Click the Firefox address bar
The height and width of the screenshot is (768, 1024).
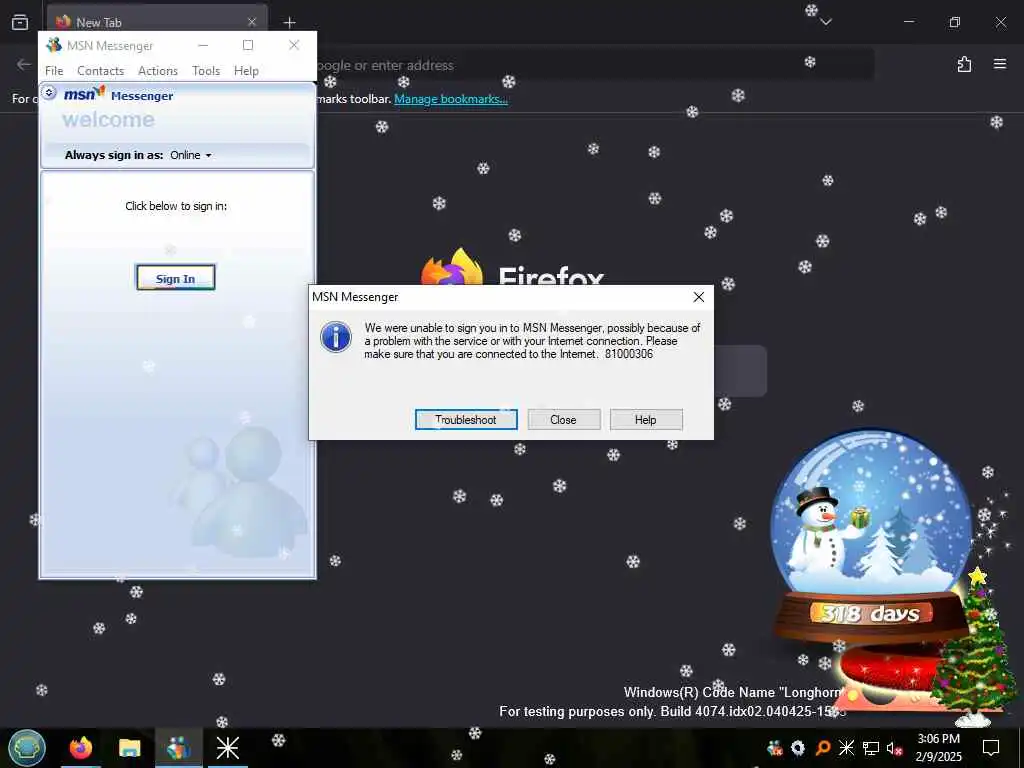pos(588,65)
